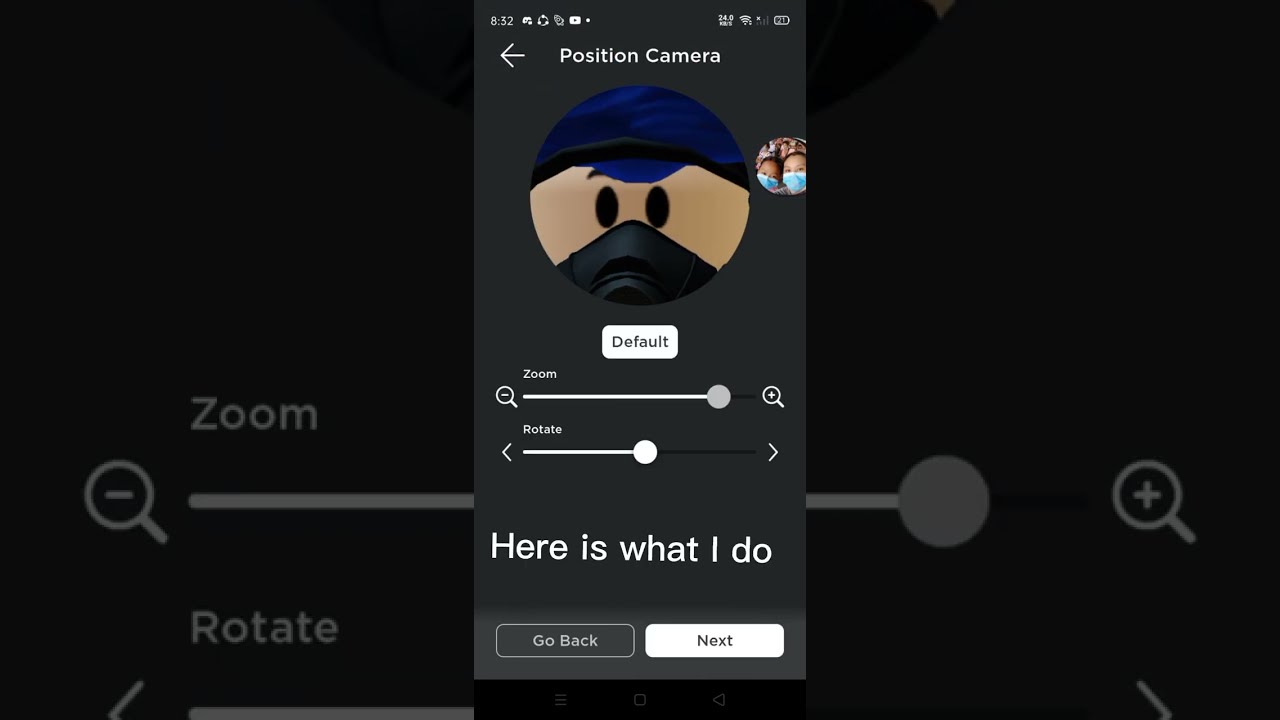The image size is (1280, 720).
Task: Click the zoom in magnifier icon
Action: point(773,397)
